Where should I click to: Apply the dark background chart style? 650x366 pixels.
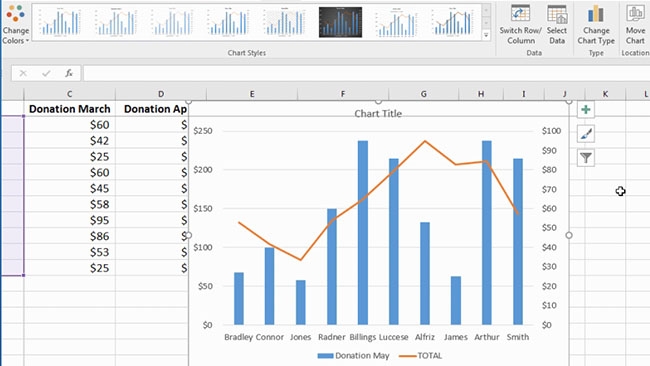[340, 22]
